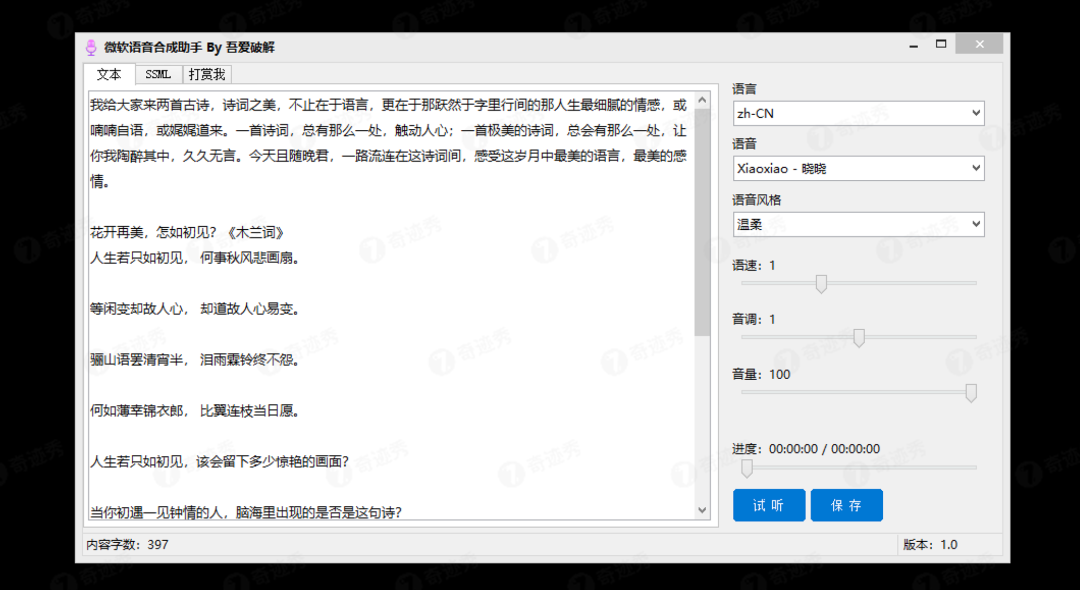Click the line 人生若只如初见，该会留下多少惊艳的画面？
The image size is (1080, 590).
coord(220,461)
